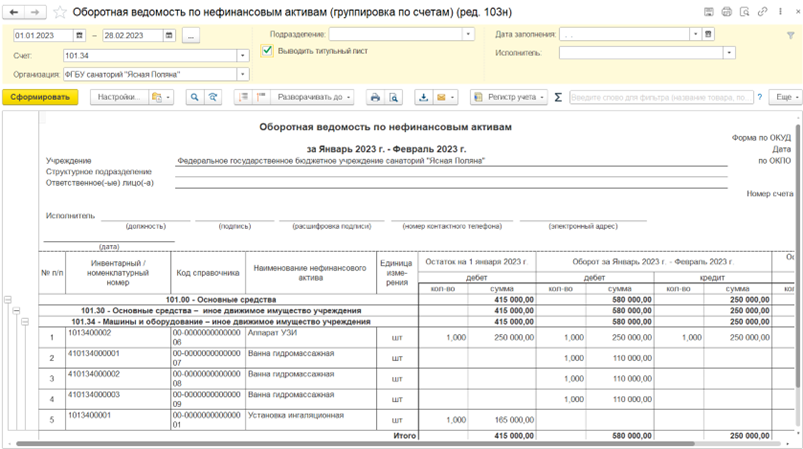Select the 165 000,00 sum cell

pyautogui.click(x=502, y=420)
